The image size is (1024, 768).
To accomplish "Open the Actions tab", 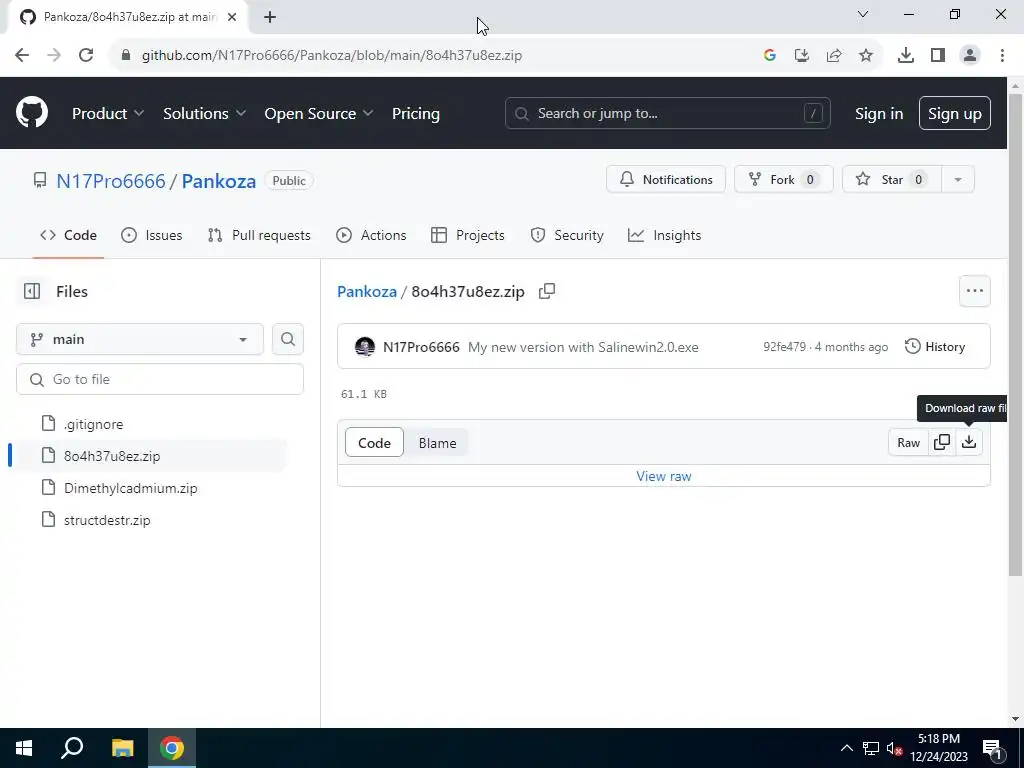I will click(371, 235).
